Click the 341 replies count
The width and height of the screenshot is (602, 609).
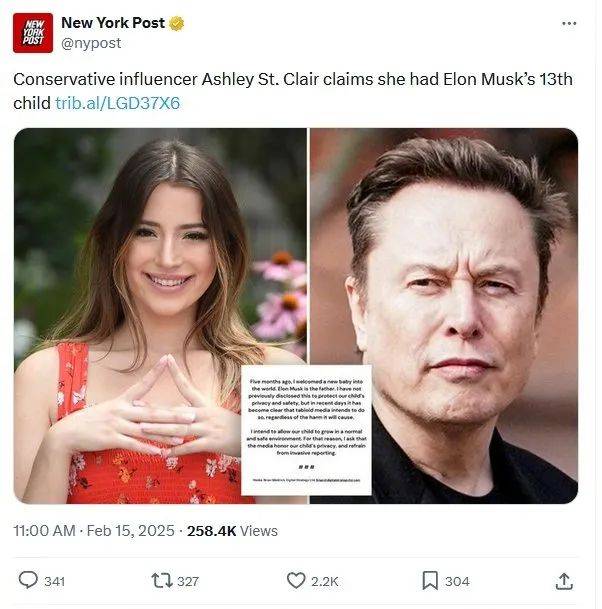click(54, 581)
